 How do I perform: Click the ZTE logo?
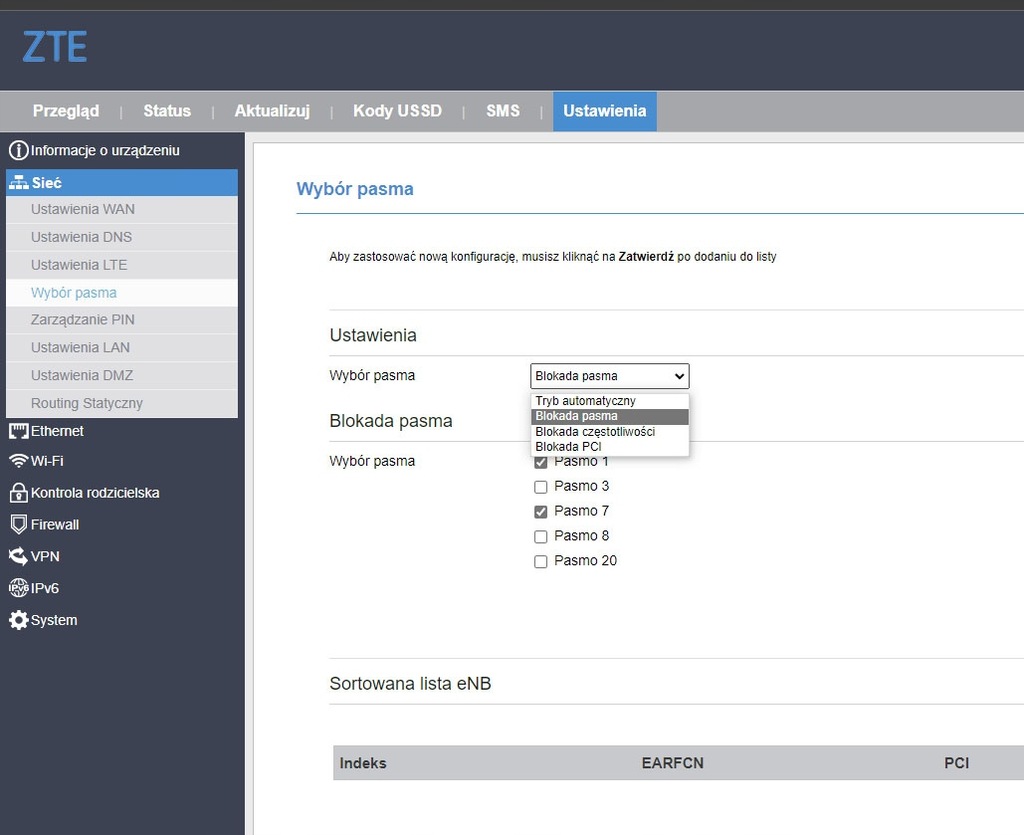tap(55, 47)
